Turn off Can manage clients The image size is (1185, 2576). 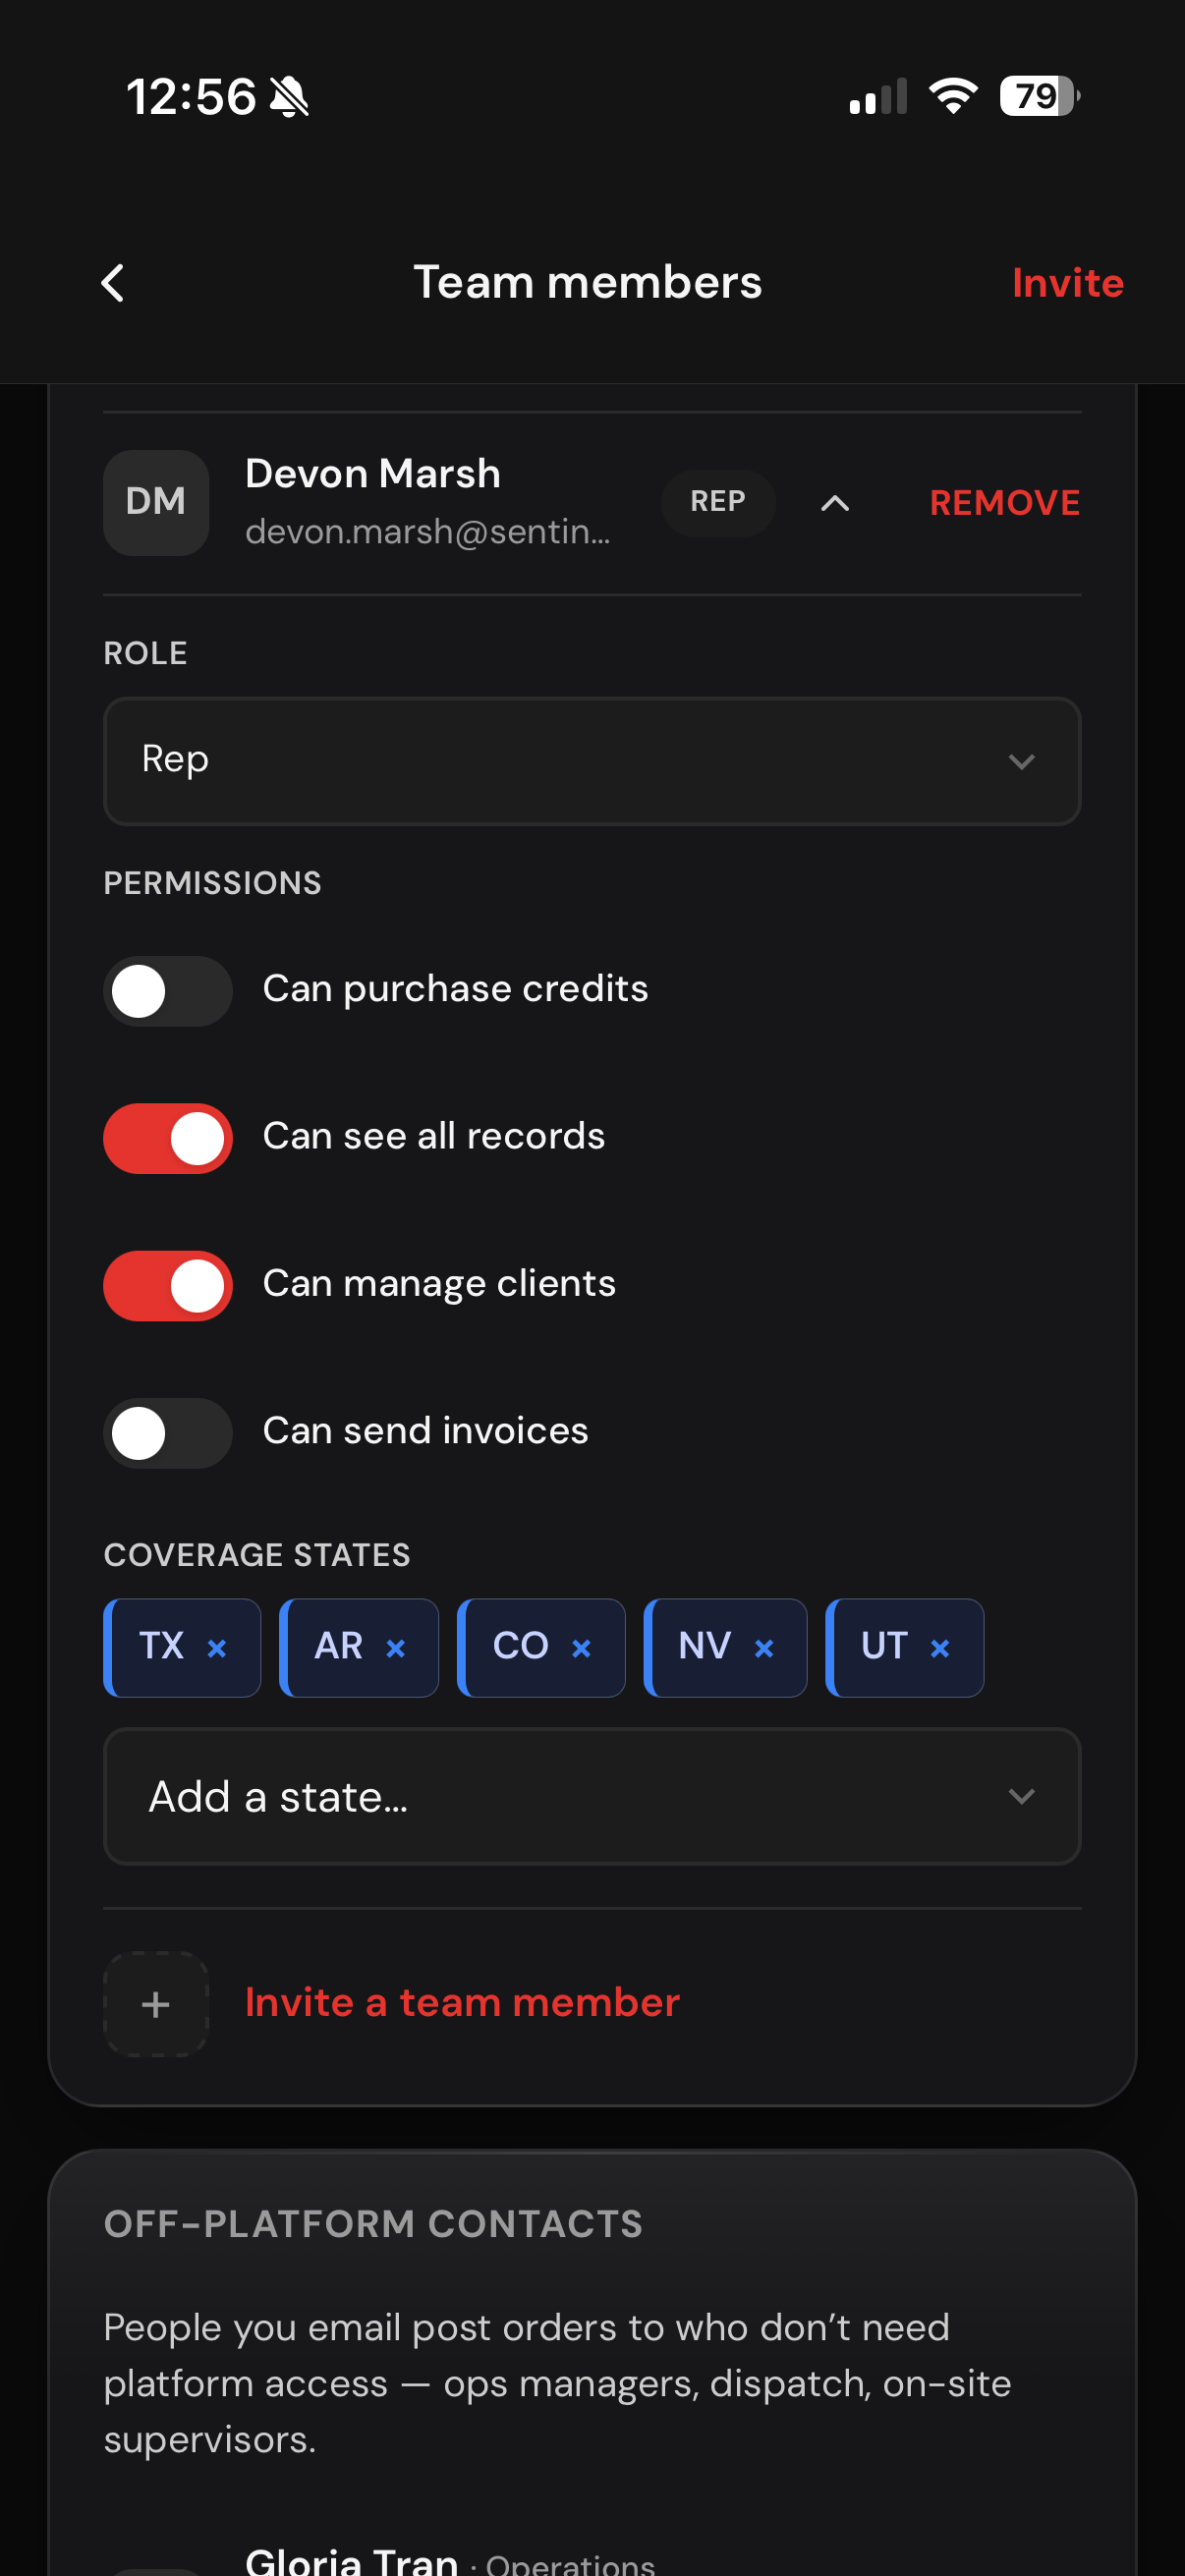pyautogui.click(x=168, y=1285)
